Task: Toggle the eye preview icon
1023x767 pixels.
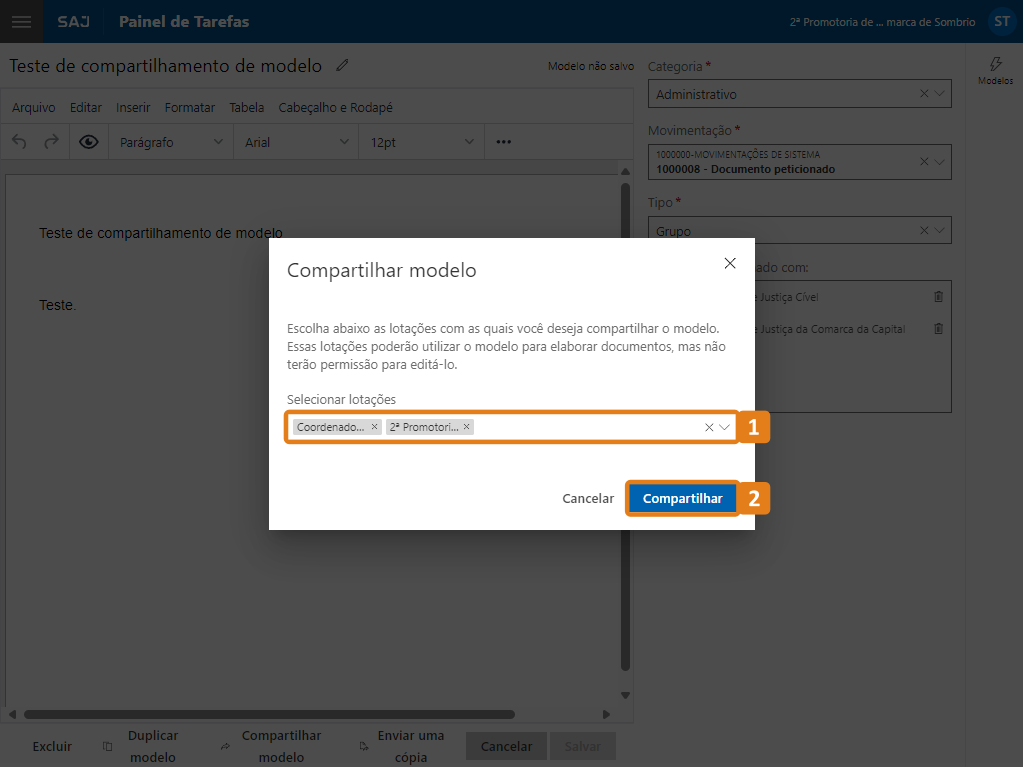Action: (x=89, y=142)
